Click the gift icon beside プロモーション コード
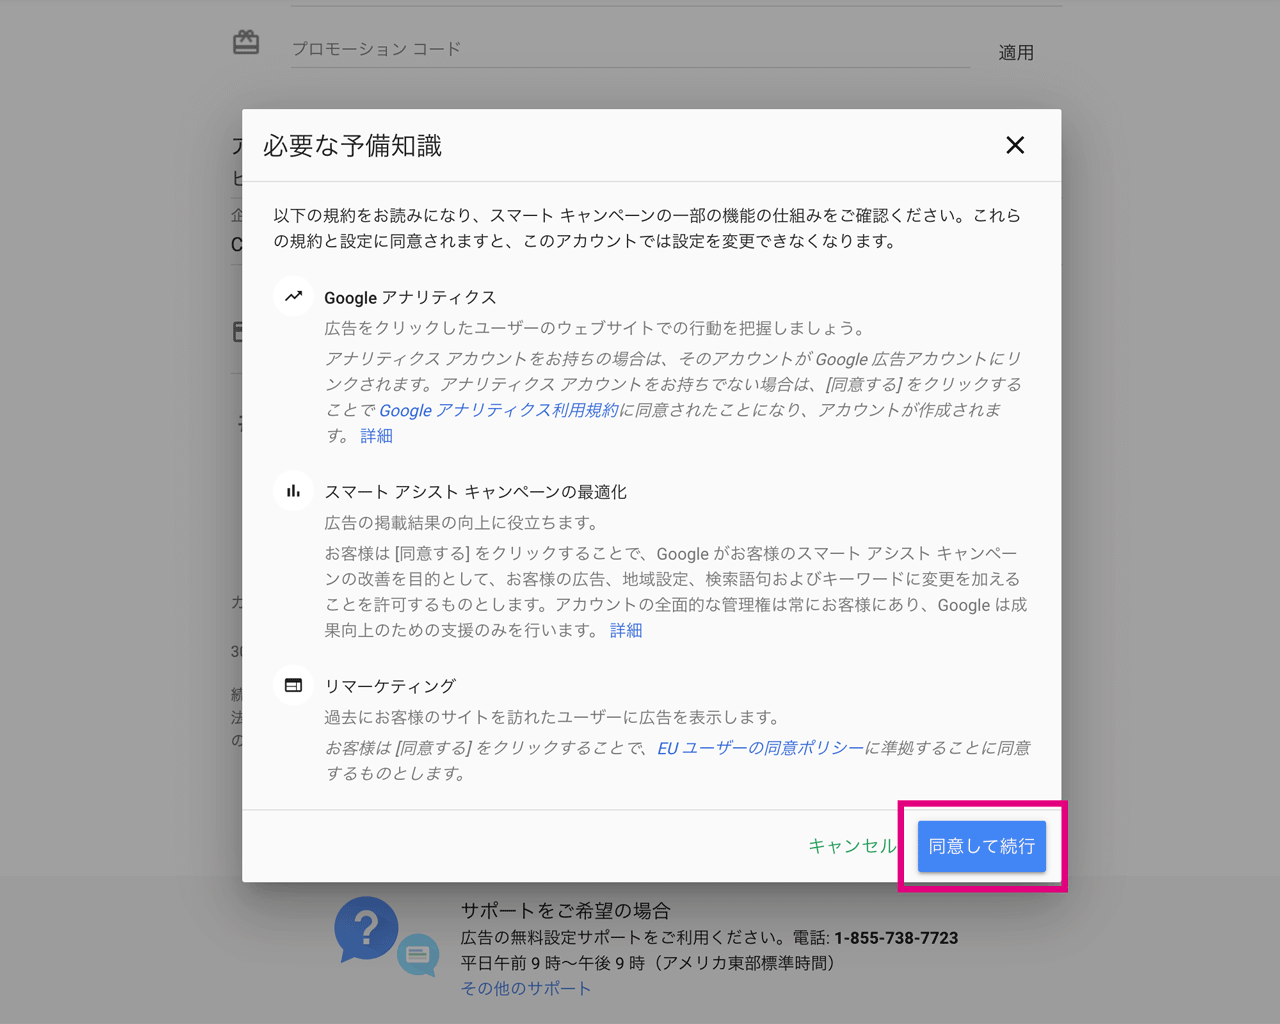Viewport: 1280px width, 1024px height. (246, 42)
